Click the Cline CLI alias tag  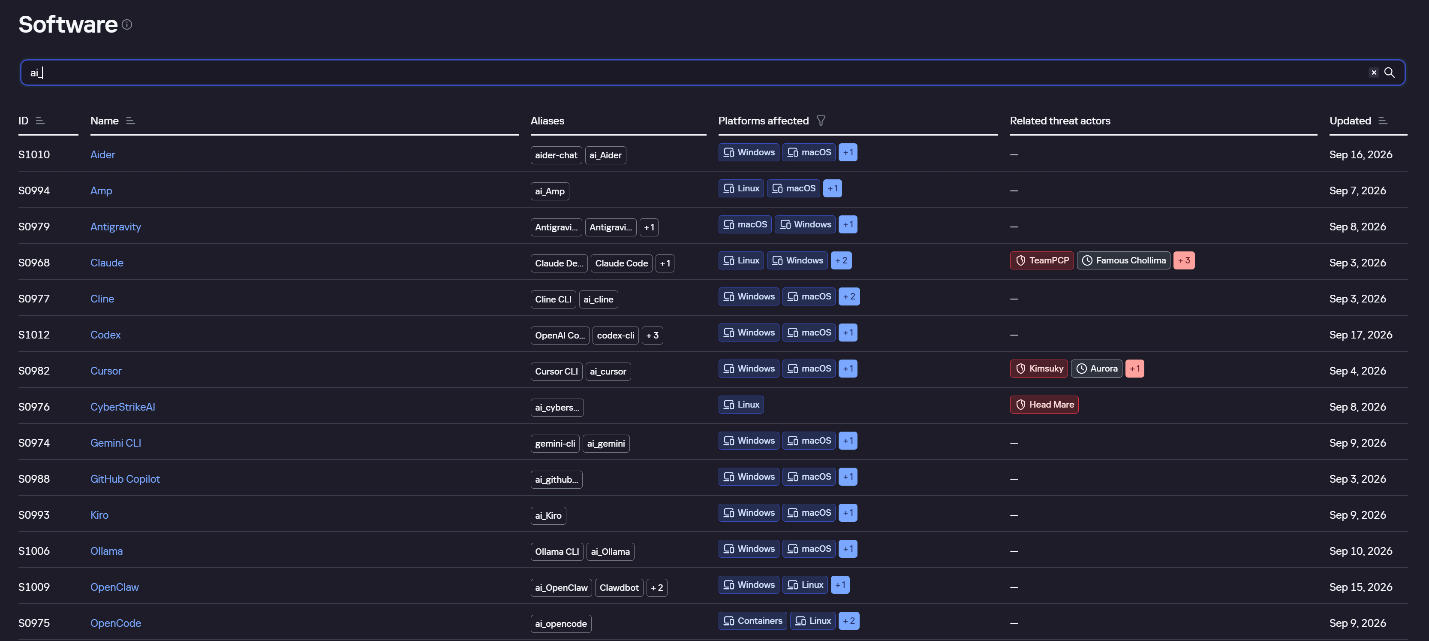(x=554, y=299)
